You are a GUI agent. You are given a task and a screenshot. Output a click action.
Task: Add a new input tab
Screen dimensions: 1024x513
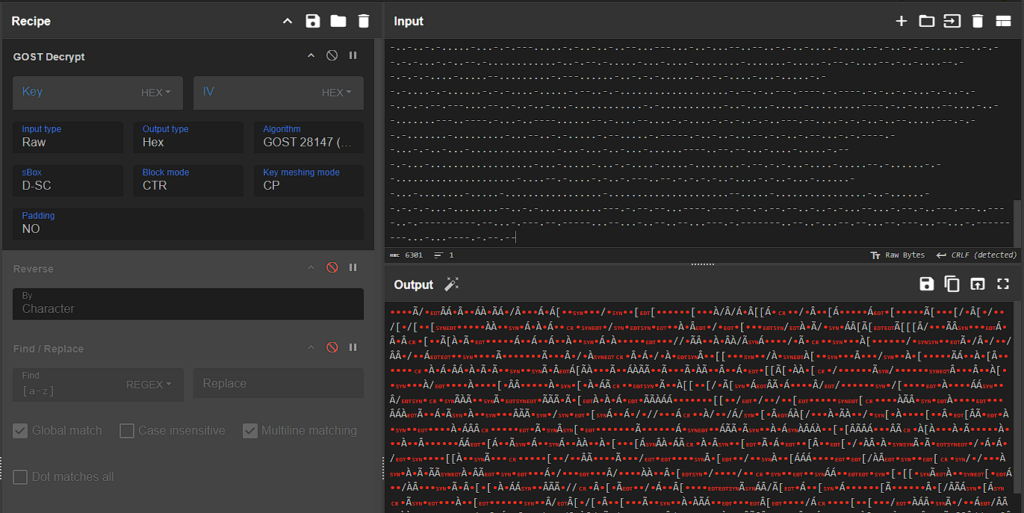point(901,21)
